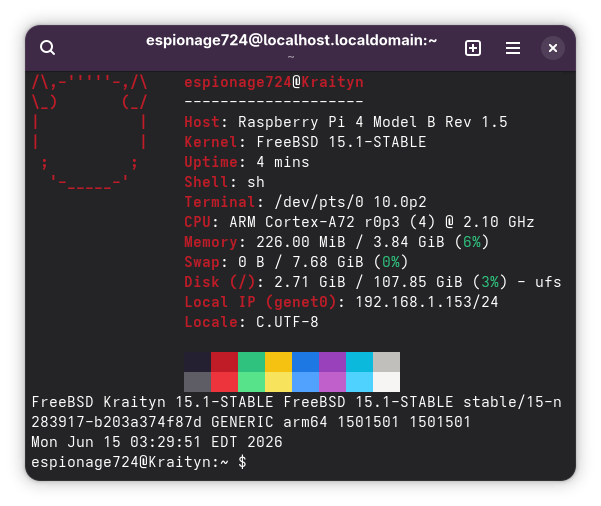Click the espionage724@Kraityn header text

pyautogui.click(x=274, y=82)
